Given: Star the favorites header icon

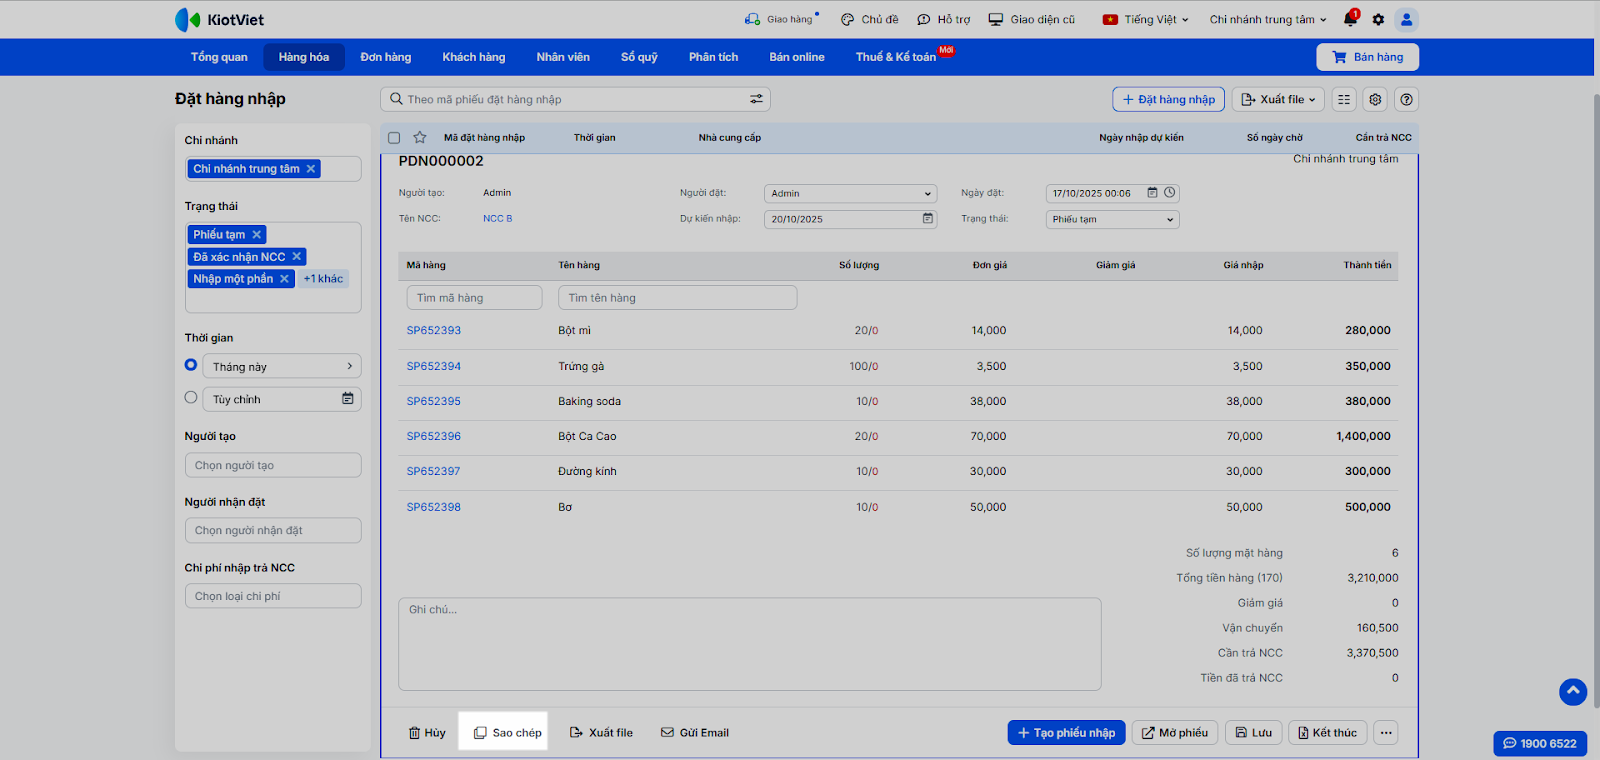Looking at the screenshot, I should tap(420, 138).
